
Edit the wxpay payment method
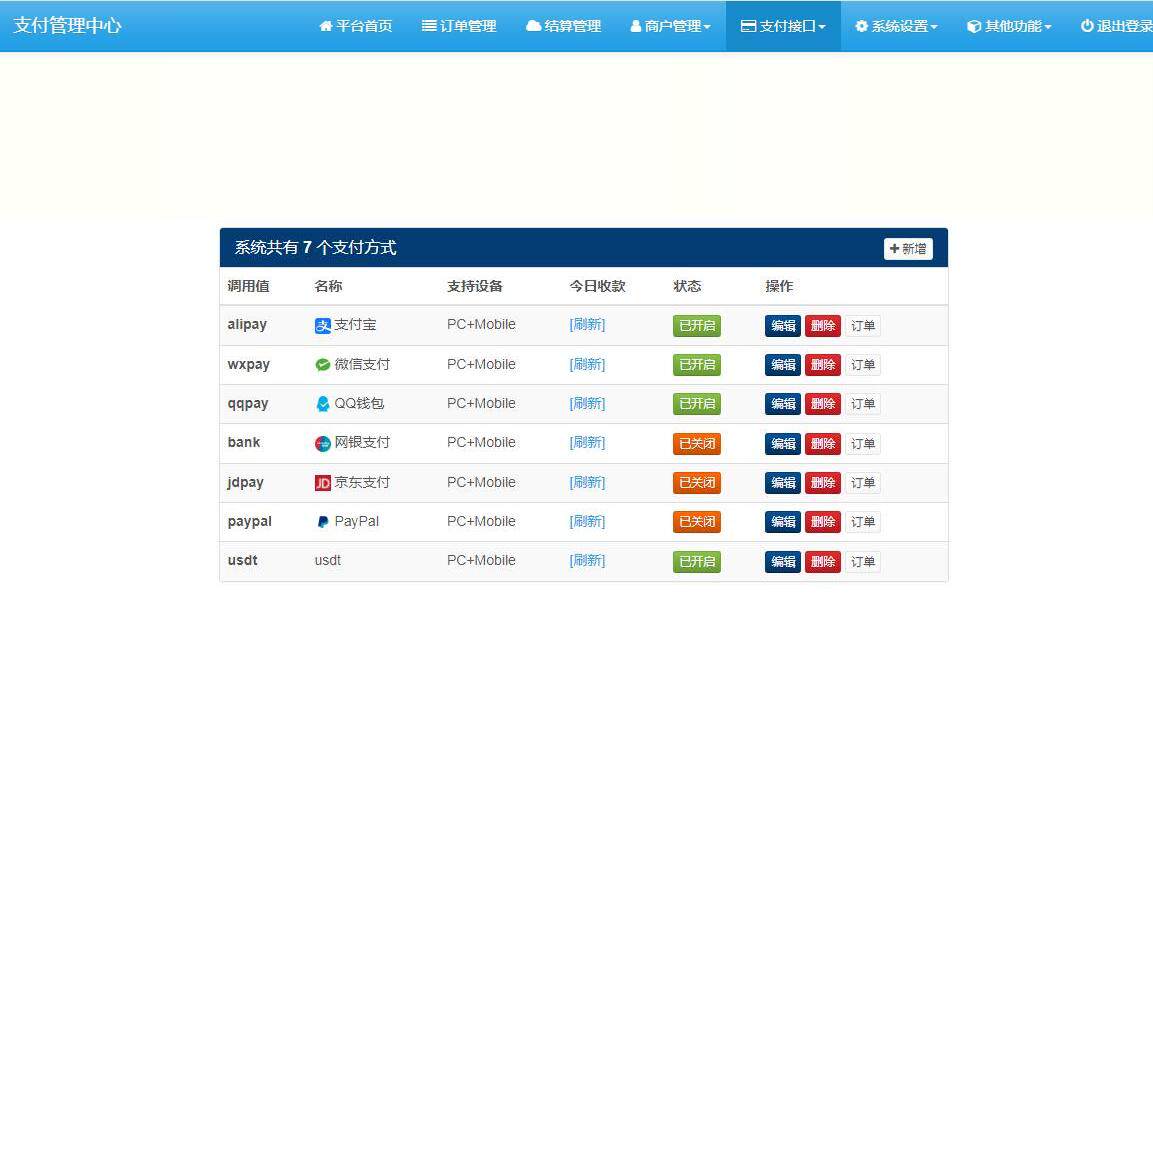[782, 365]
